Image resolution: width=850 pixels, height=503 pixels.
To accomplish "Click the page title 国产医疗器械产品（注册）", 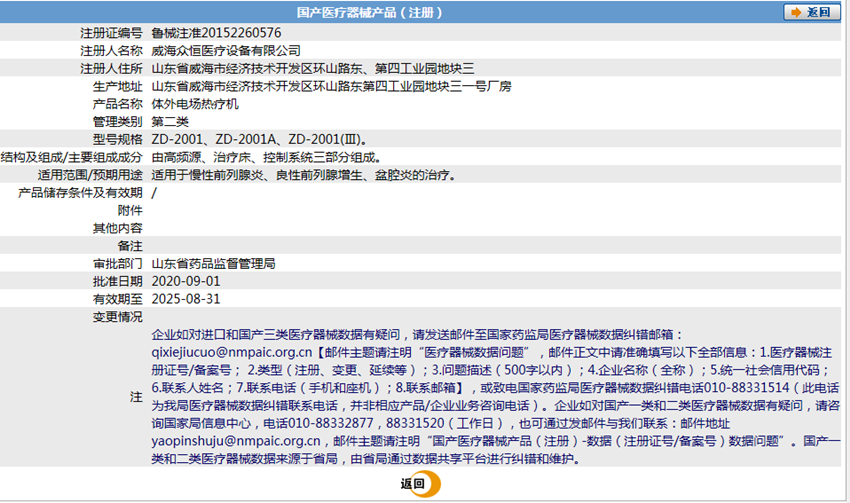I will (370, 12).
